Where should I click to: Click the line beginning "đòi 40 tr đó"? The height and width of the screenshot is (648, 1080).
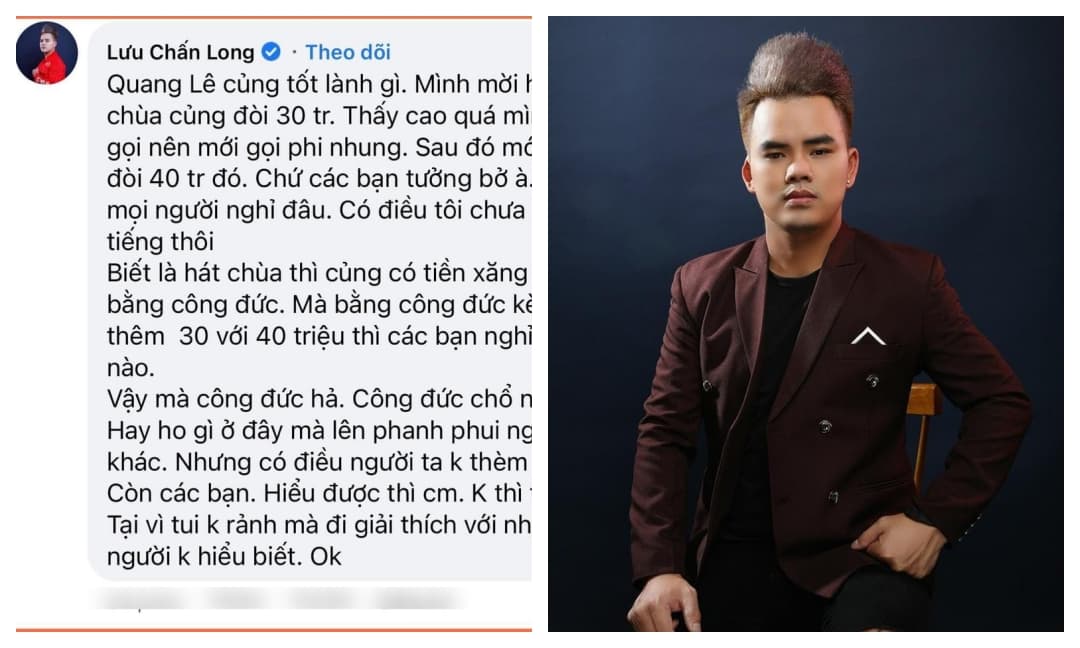tap(319, 179)
